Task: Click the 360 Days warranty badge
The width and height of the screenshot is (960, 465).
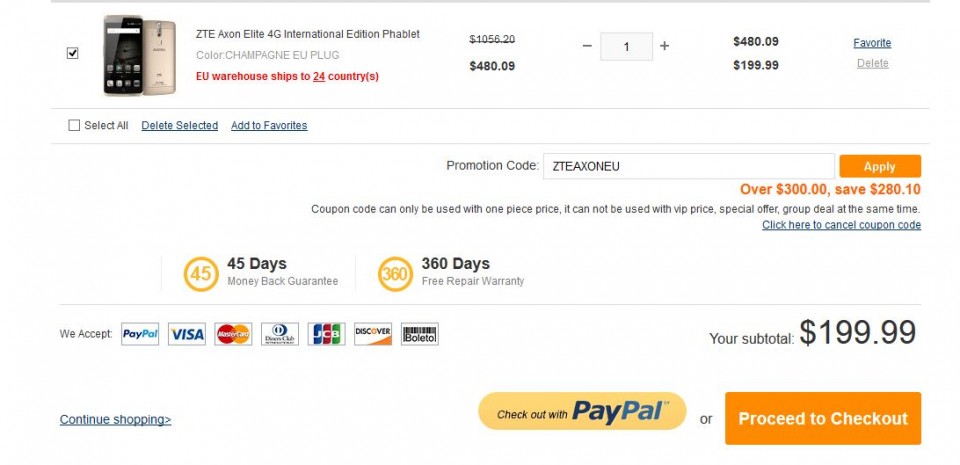Action: 395,273
